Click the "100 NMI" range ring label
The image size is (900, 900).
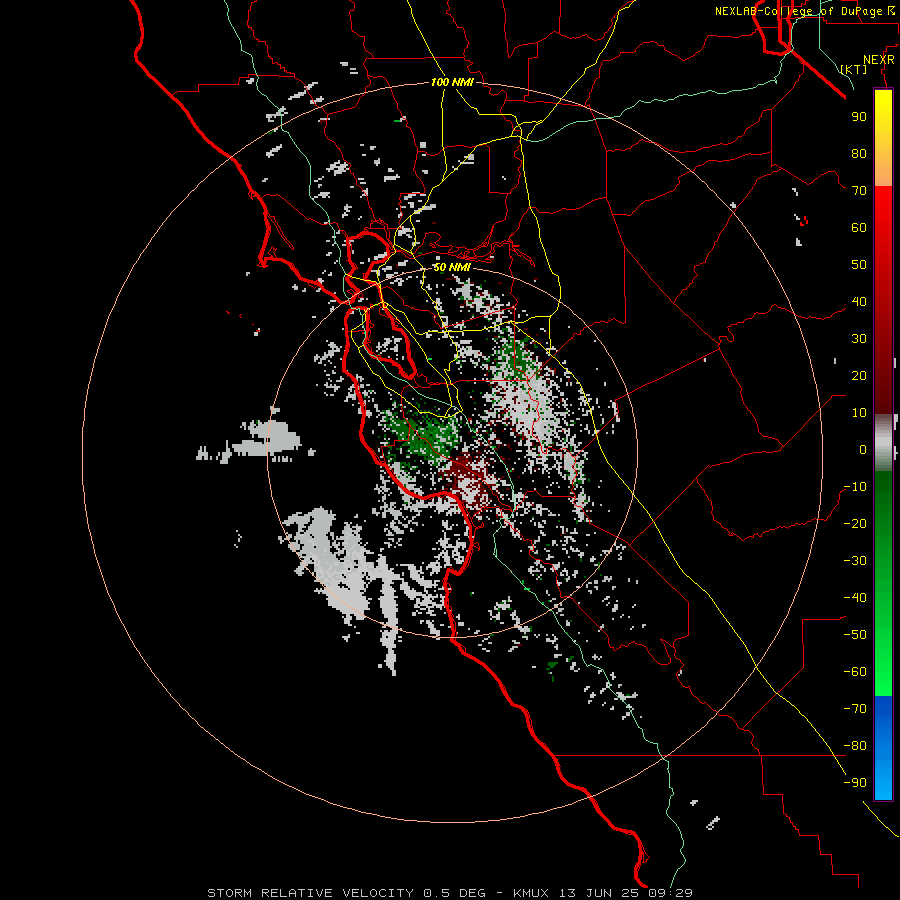(452, 82)
